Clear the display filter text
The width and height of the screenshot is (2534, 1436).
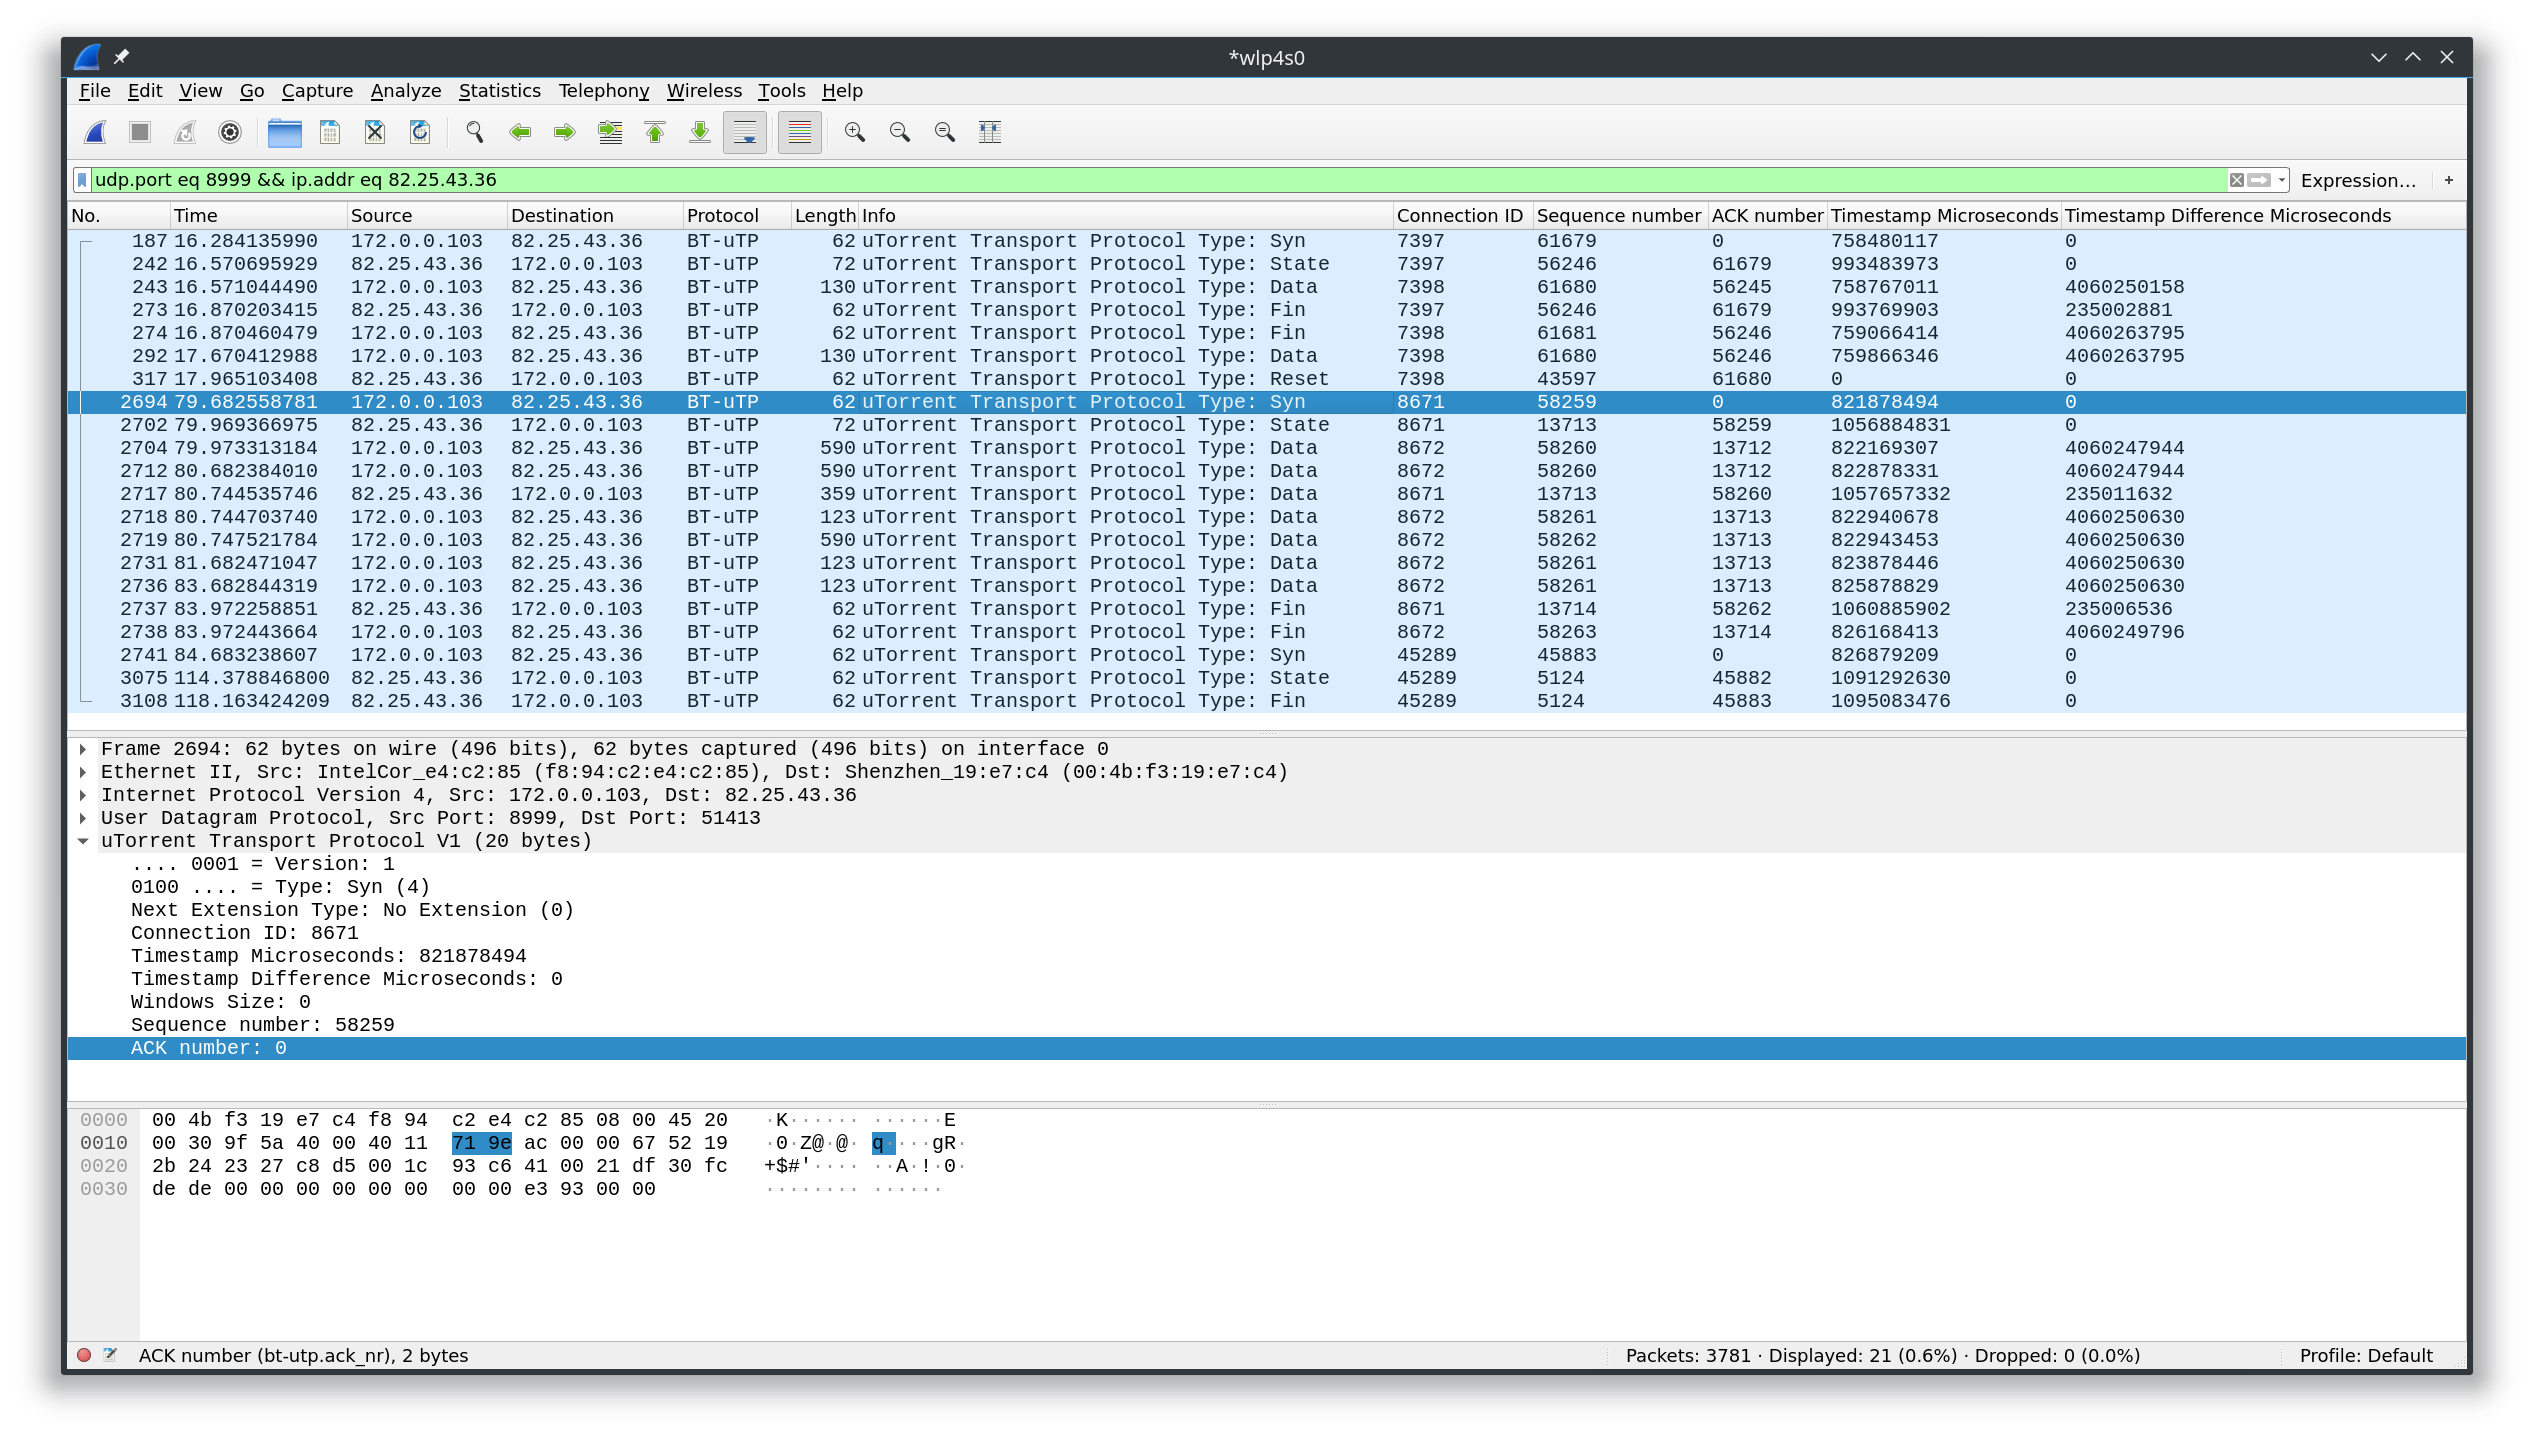[2237, 180]
